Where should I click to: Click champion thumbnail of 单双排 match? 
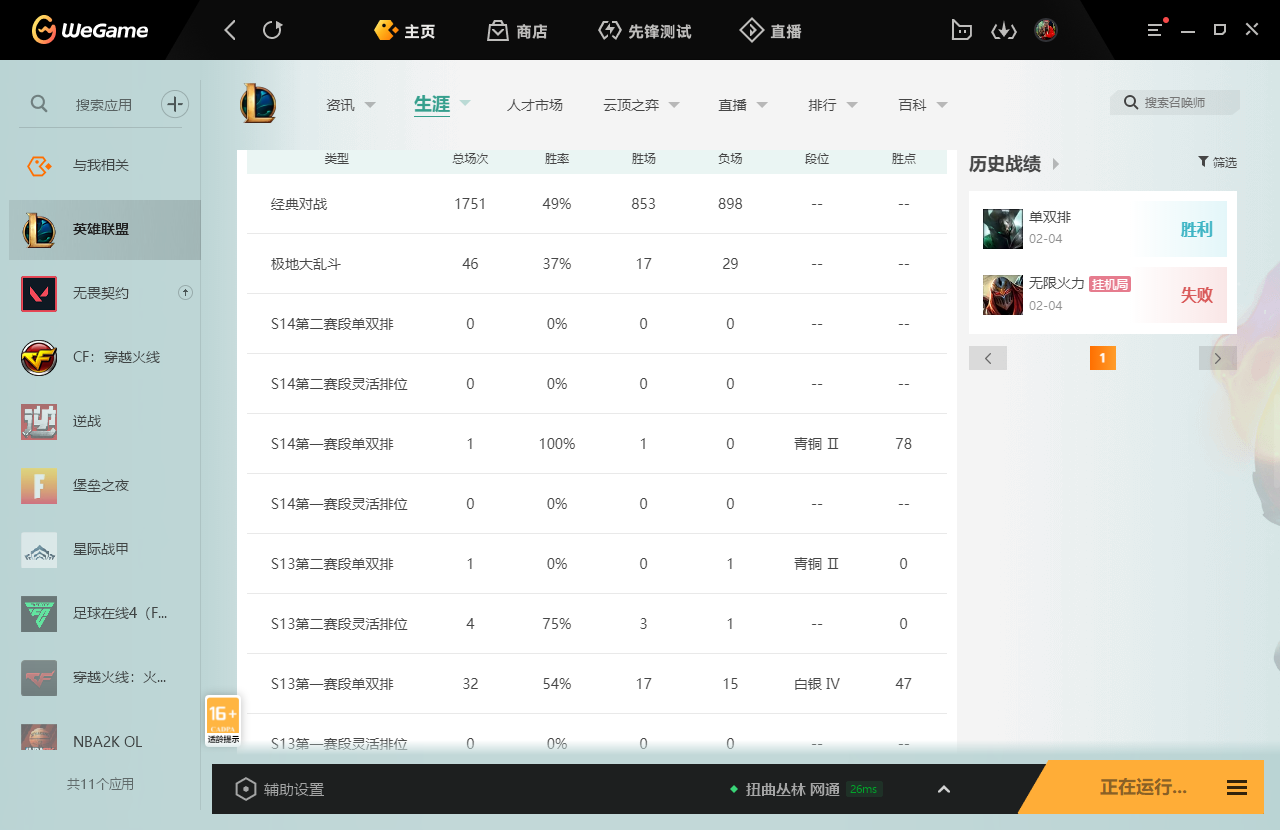tap(1002, 229)
